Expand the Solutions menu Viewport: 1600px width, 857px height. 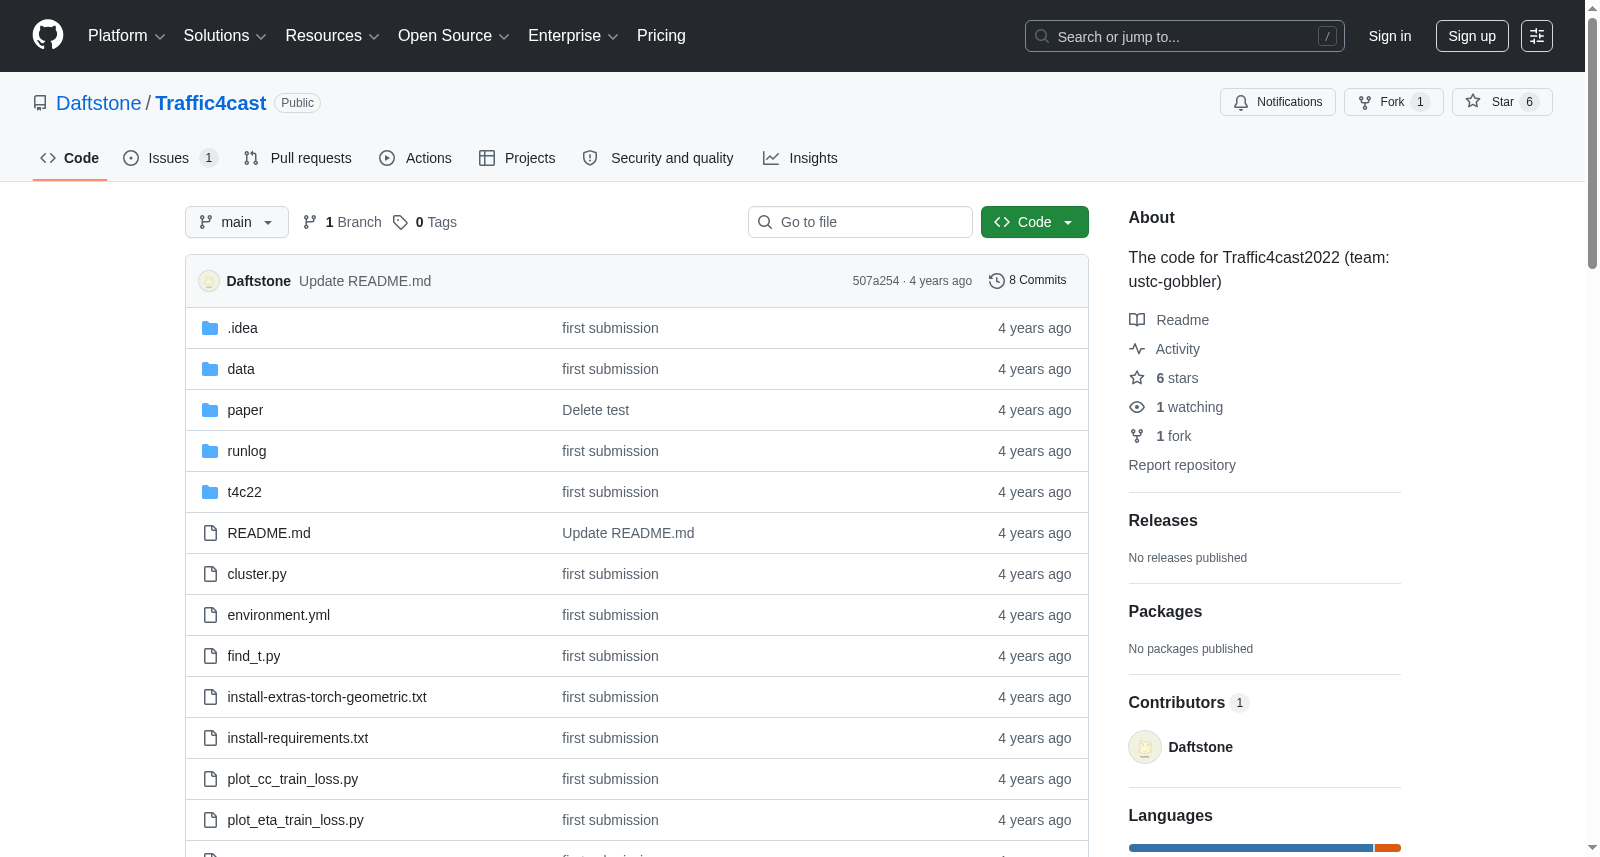tap(225, 36)
